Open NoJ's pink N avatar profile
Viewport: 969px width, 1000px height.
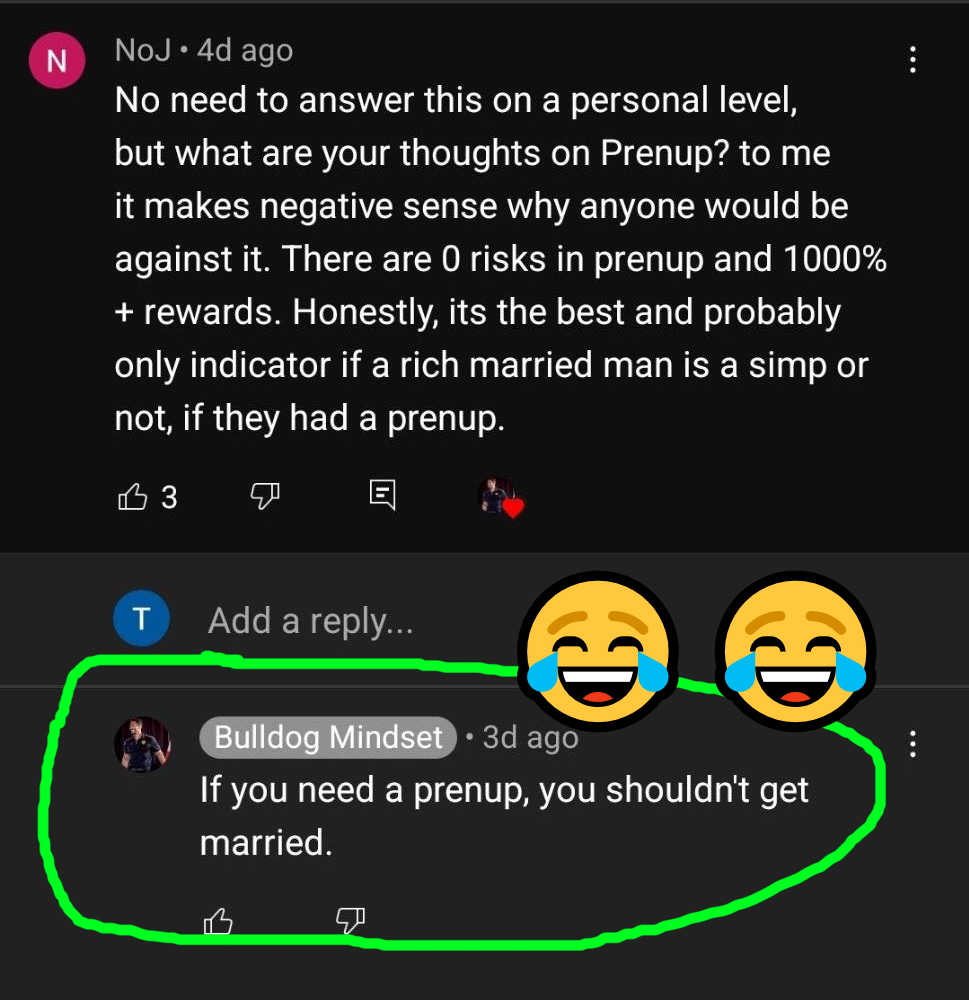(x=57, y=60)
